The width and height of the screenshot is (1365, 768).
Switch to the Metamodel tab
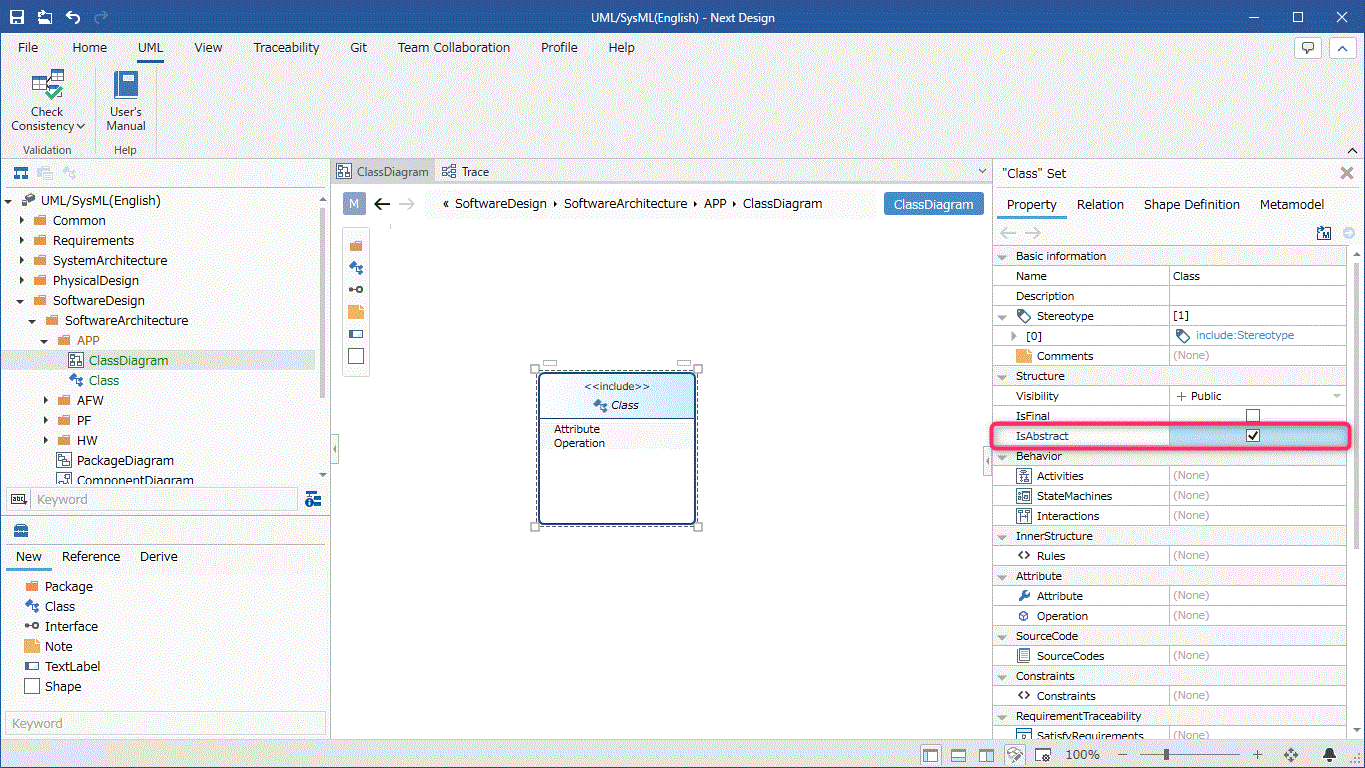1293,204
